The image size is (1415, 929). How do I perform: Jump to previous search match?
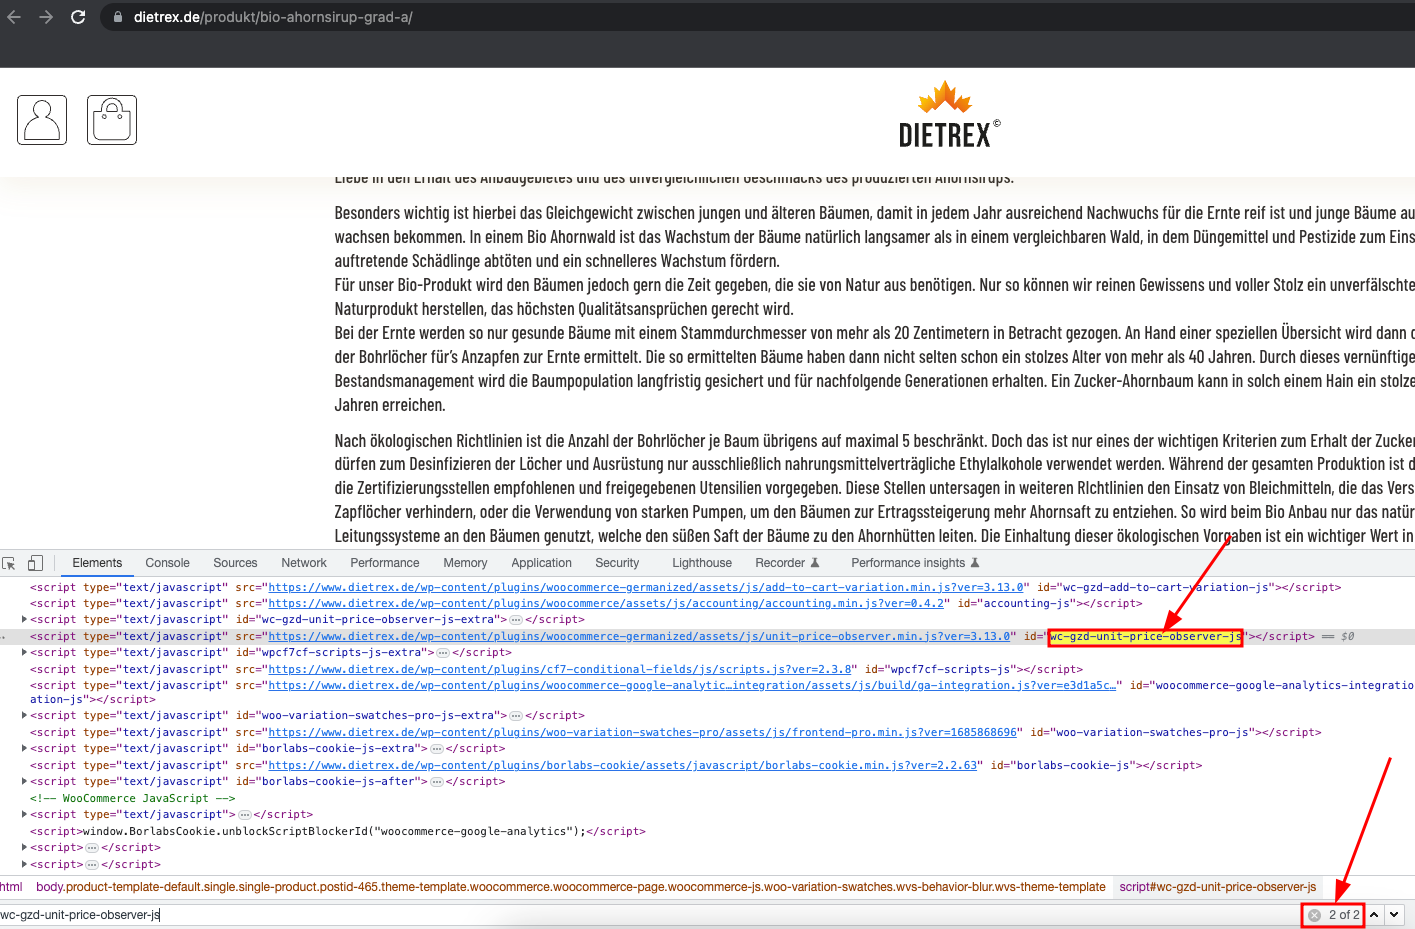1375,914
